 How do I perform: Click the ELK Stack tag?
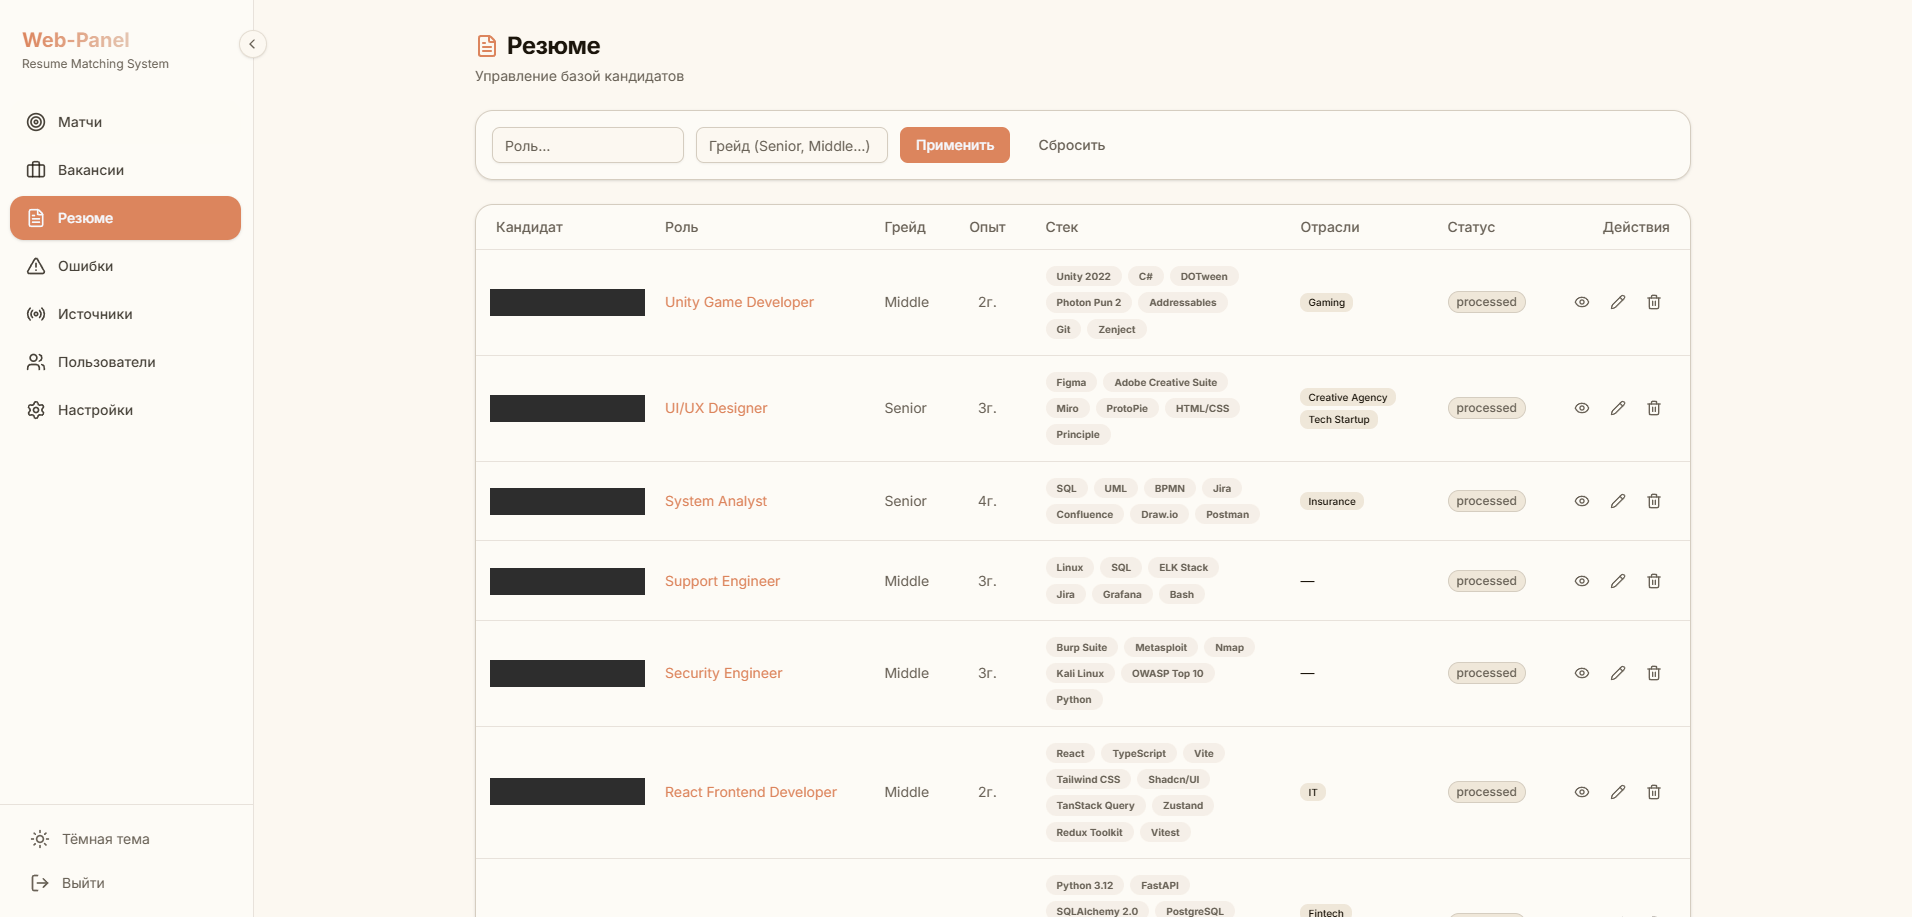tap(1183, 567)
